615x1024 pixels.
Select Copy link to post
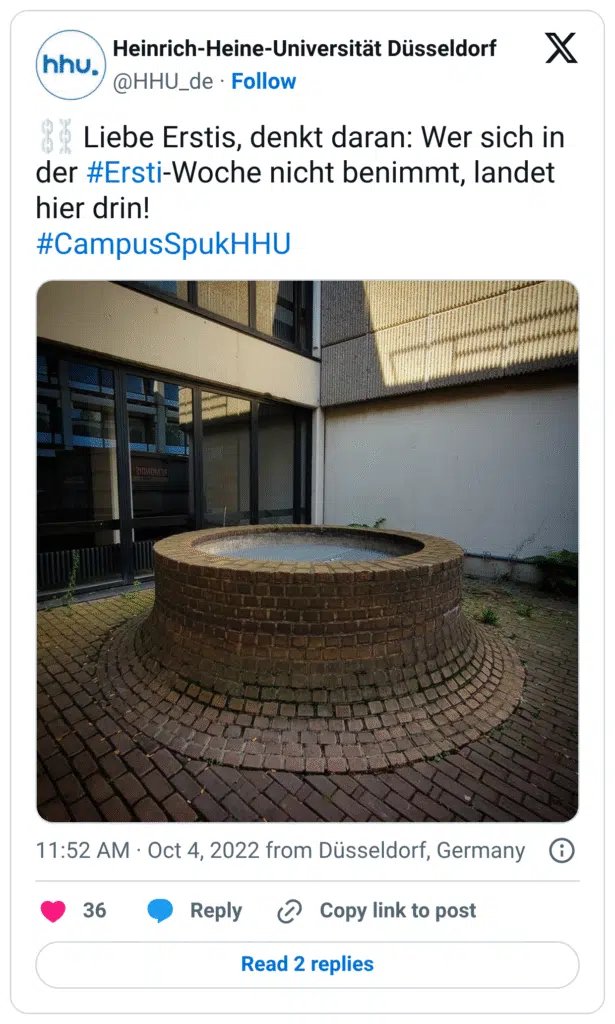pyautogui.click(x=398, y=911)
